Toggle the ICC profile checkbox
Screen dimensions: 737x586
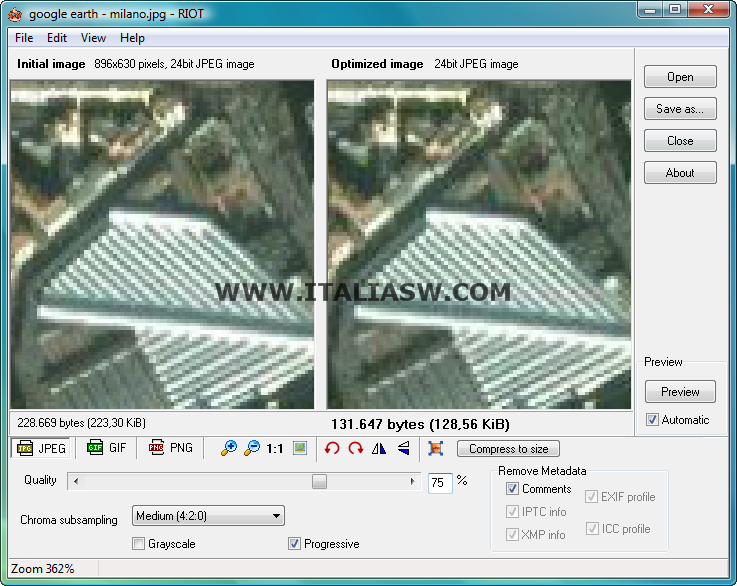pyautogui.click(x=592, y=528)
